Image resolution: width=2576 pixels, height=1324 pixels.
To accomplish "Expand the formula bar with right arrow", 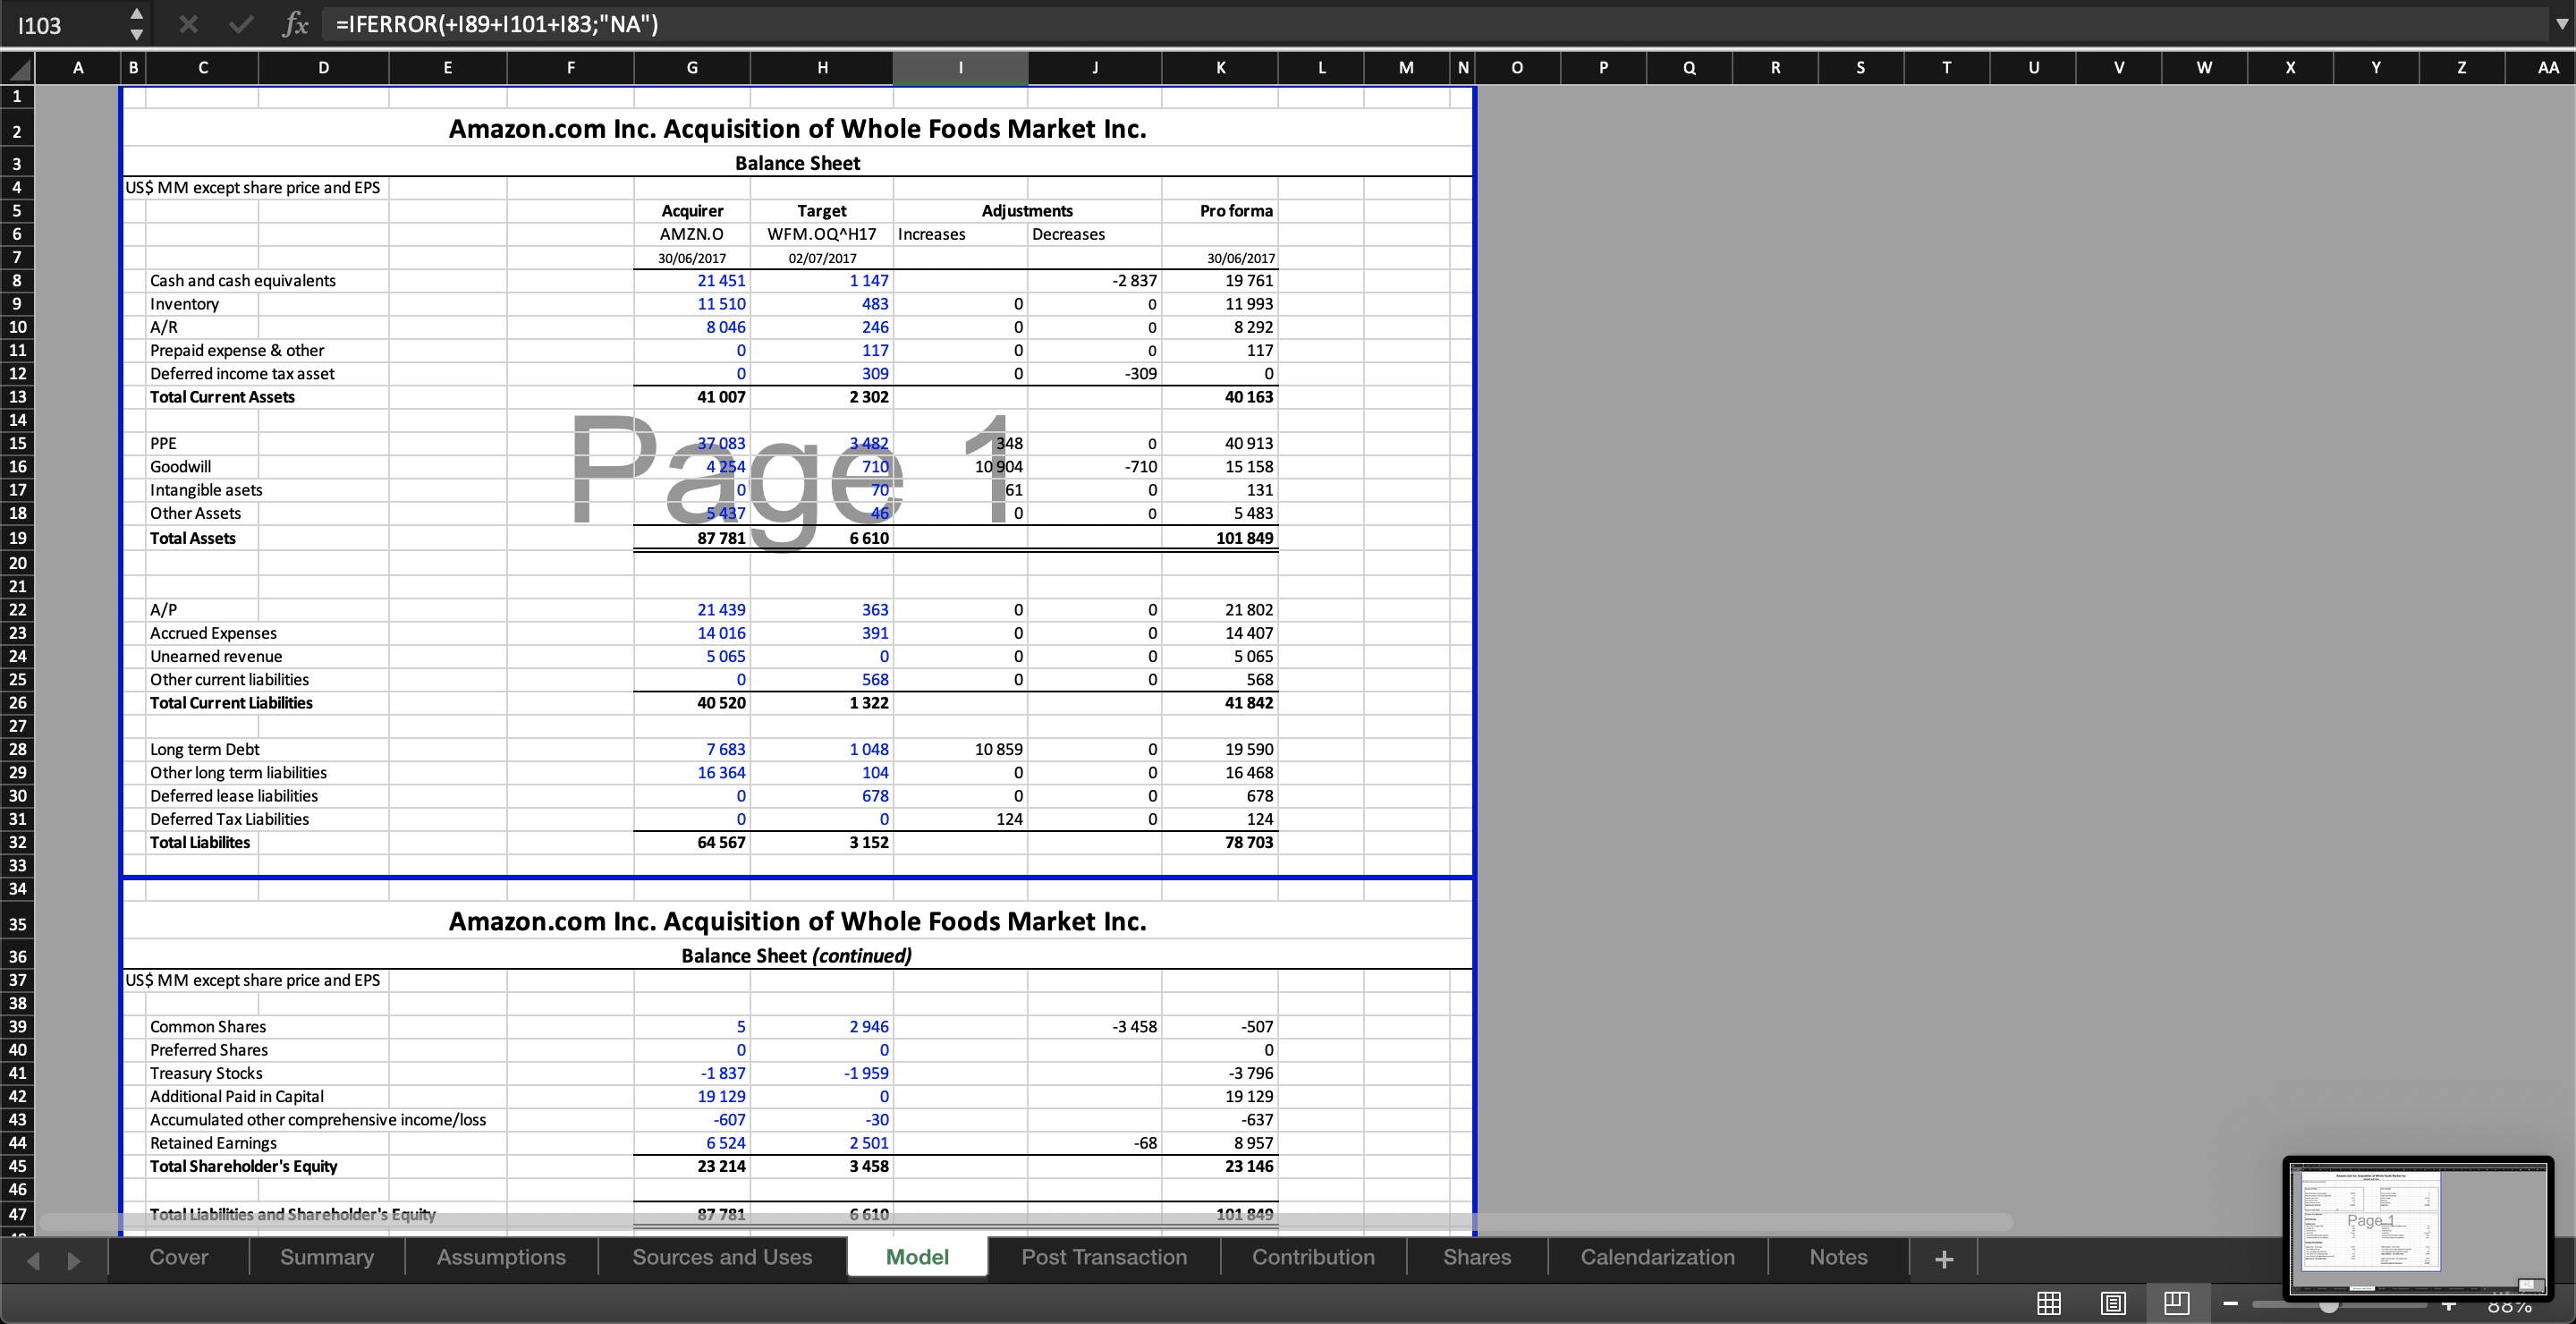I will point(2561,24).
